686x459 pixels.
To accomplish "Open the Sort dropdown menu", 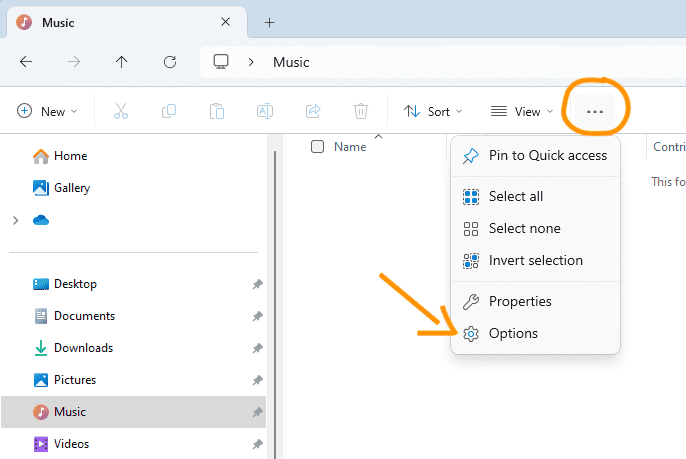I will (433, 111).
